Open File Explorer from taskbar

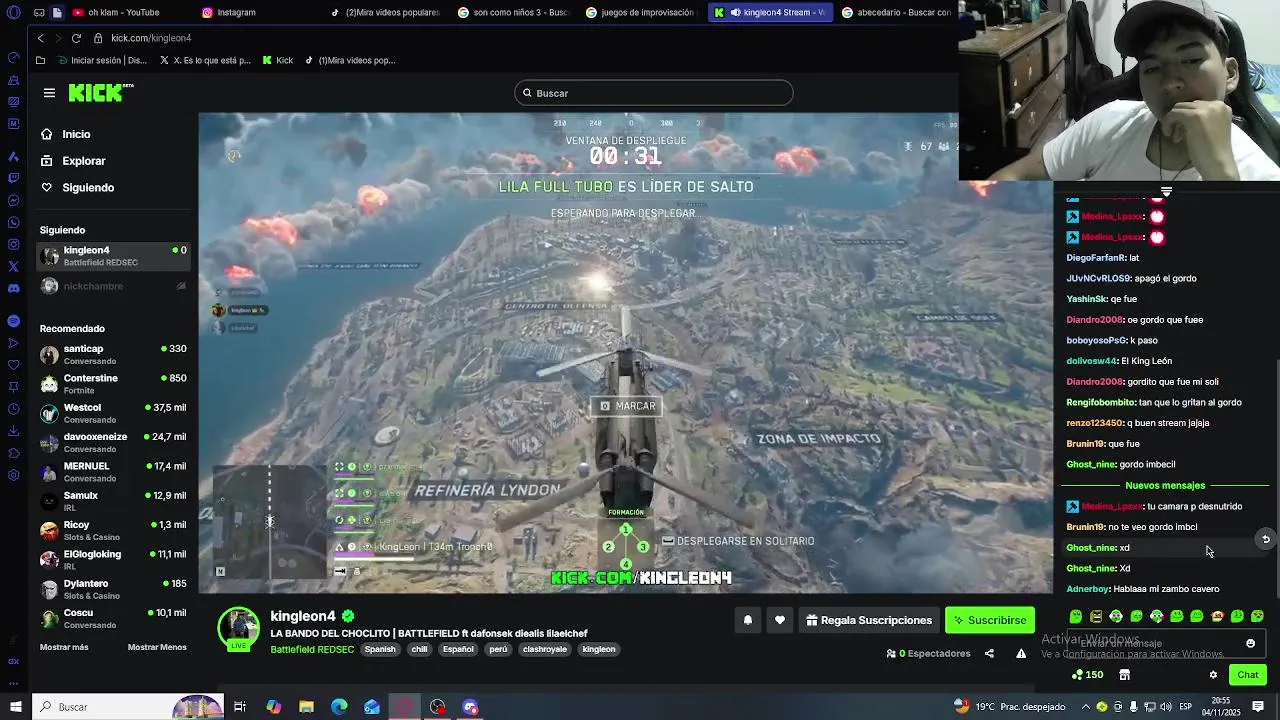pyautogui.click(x=306, y=707)
